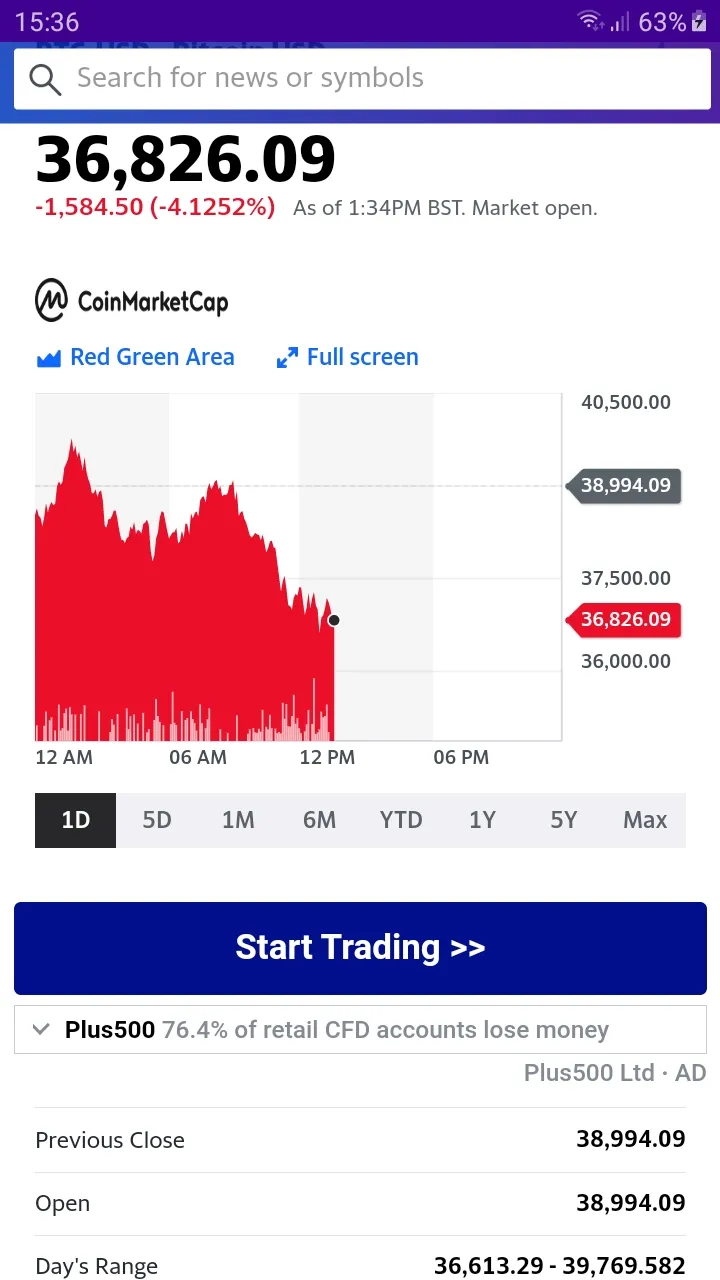
Task: Show the 6M chart range
Action: 319,820
